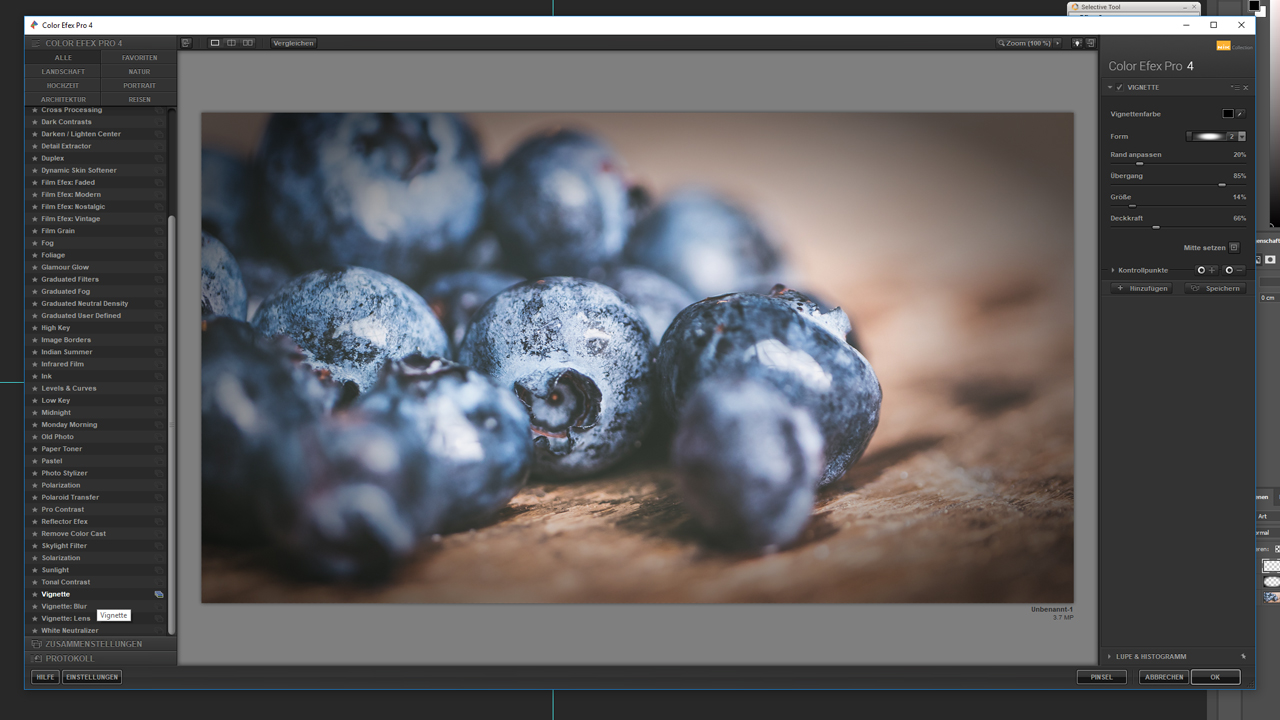Favorite the Fog filter star

(35, 243)
